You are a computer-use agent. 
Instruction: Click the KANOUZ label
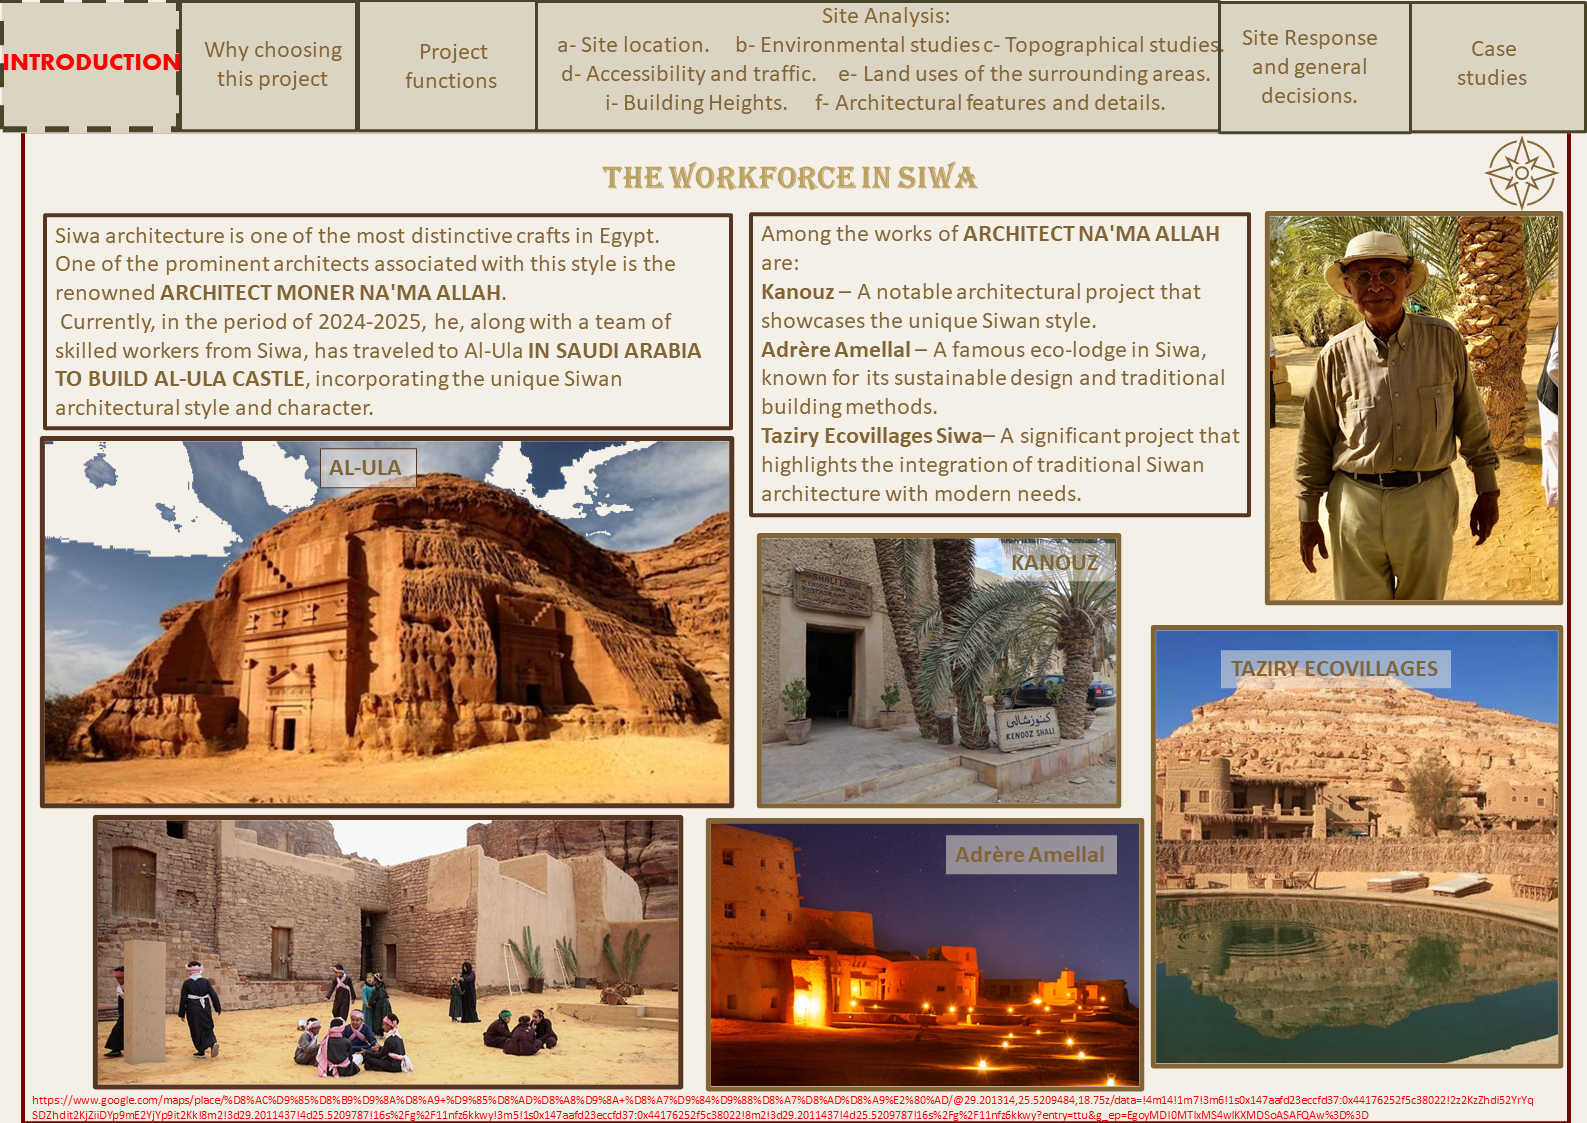[x=1054, y=562]
